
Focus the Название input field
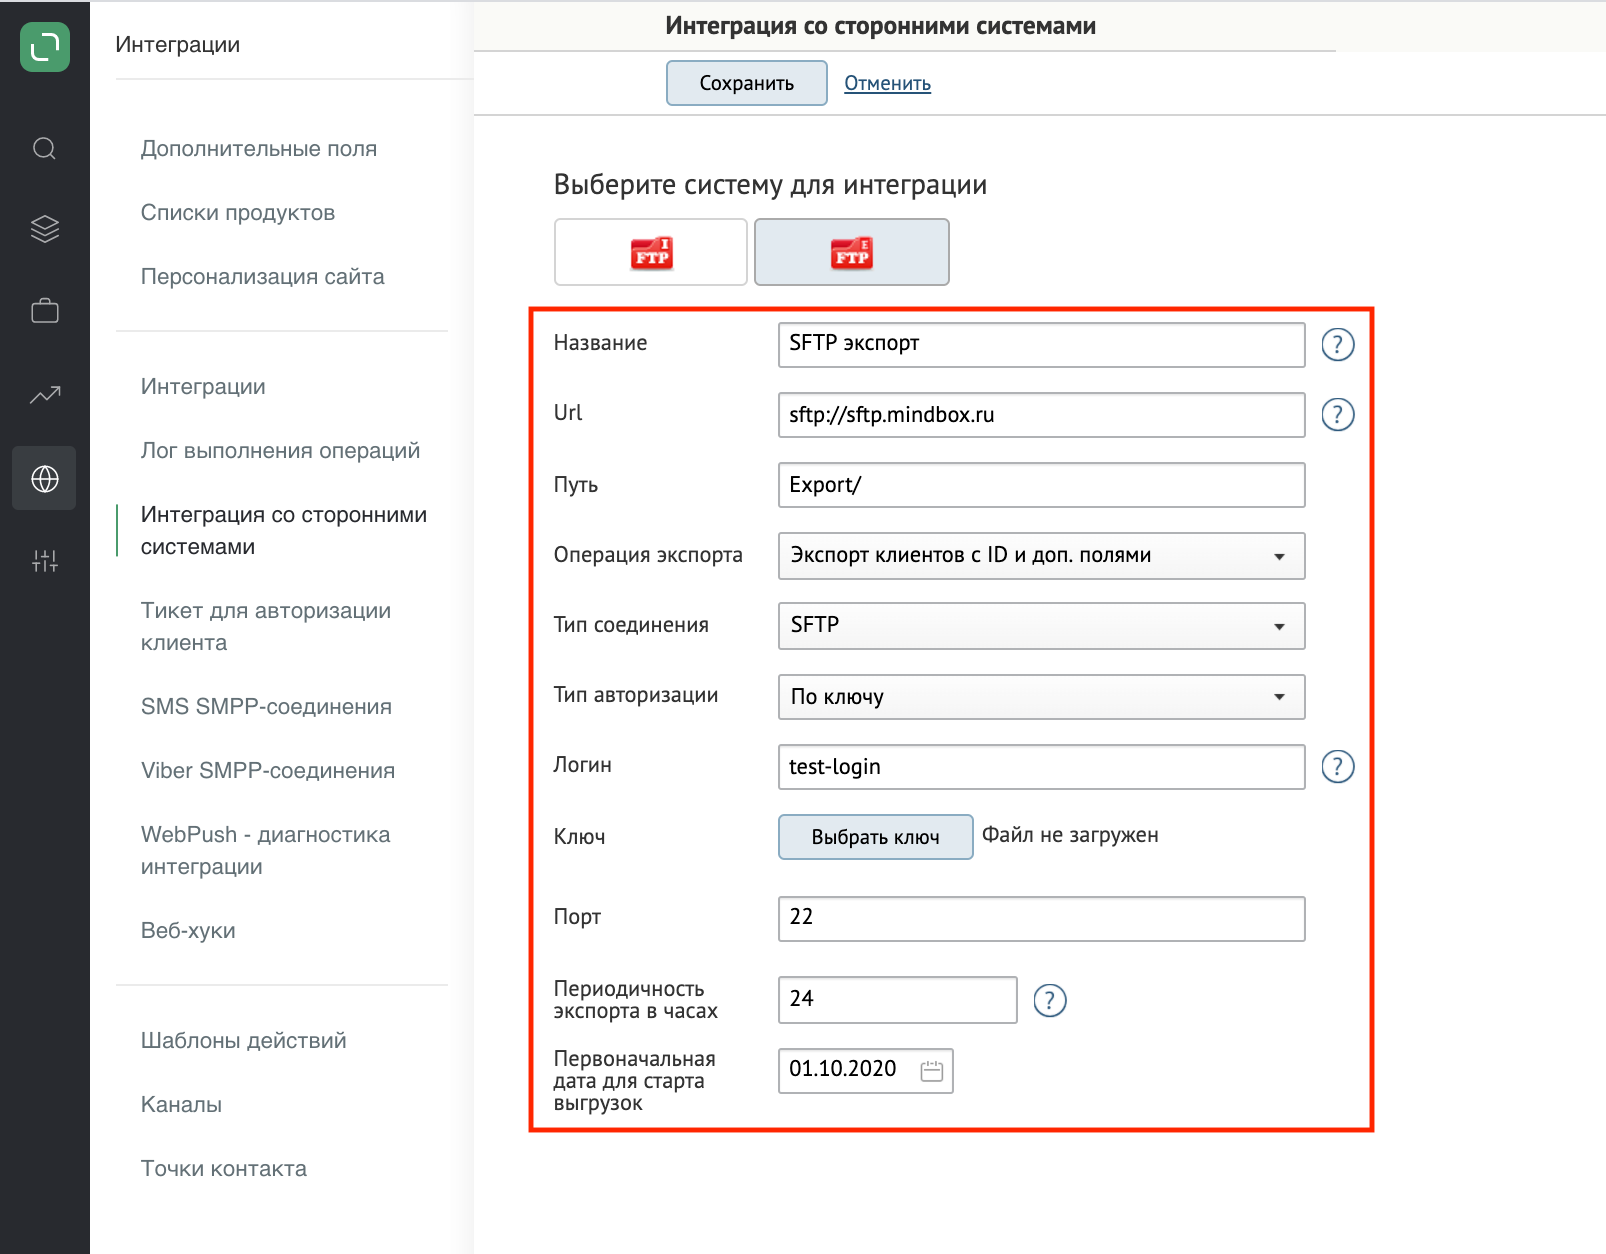(1041, 345)
